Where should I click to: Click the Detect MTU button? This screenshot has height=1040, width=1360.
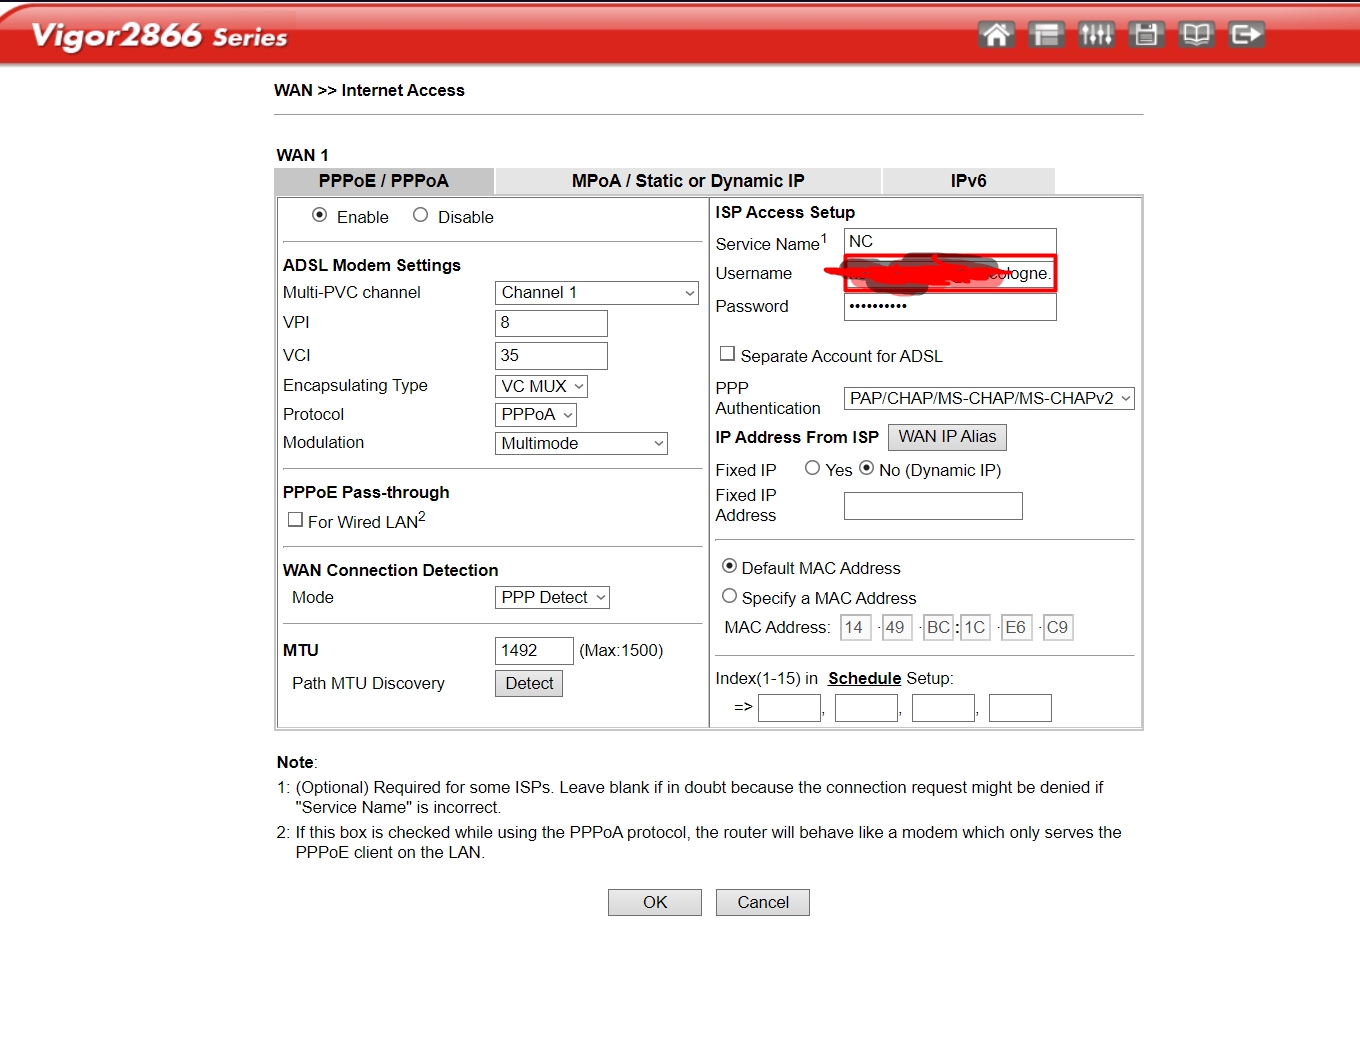pyautogui.click(x=529, y=683)
